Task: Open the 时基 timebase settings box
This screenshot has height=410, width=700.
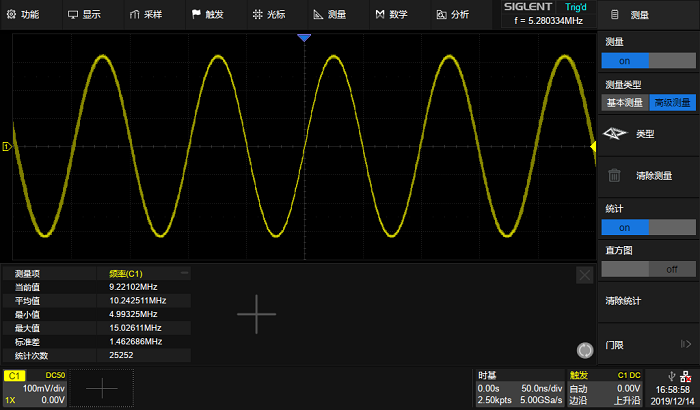Action: tap(520, 388)
